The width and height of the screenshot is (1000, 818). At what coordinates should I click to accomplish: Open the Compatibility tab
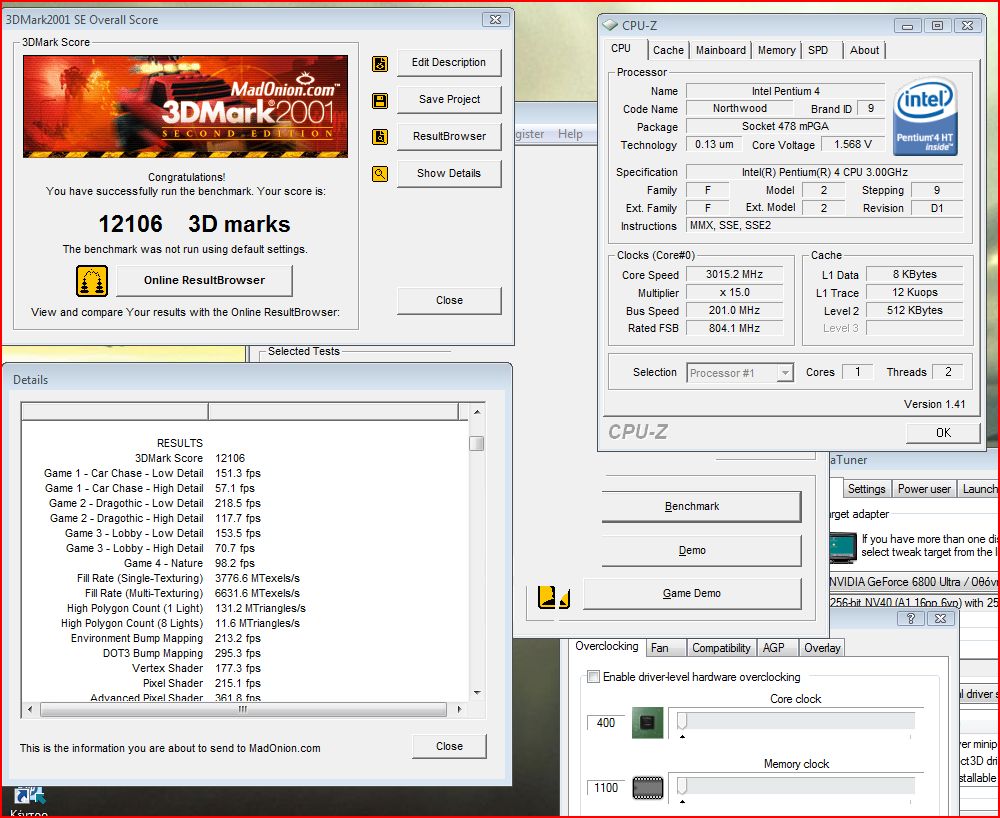pyautogui.click(x=721, y=648)
